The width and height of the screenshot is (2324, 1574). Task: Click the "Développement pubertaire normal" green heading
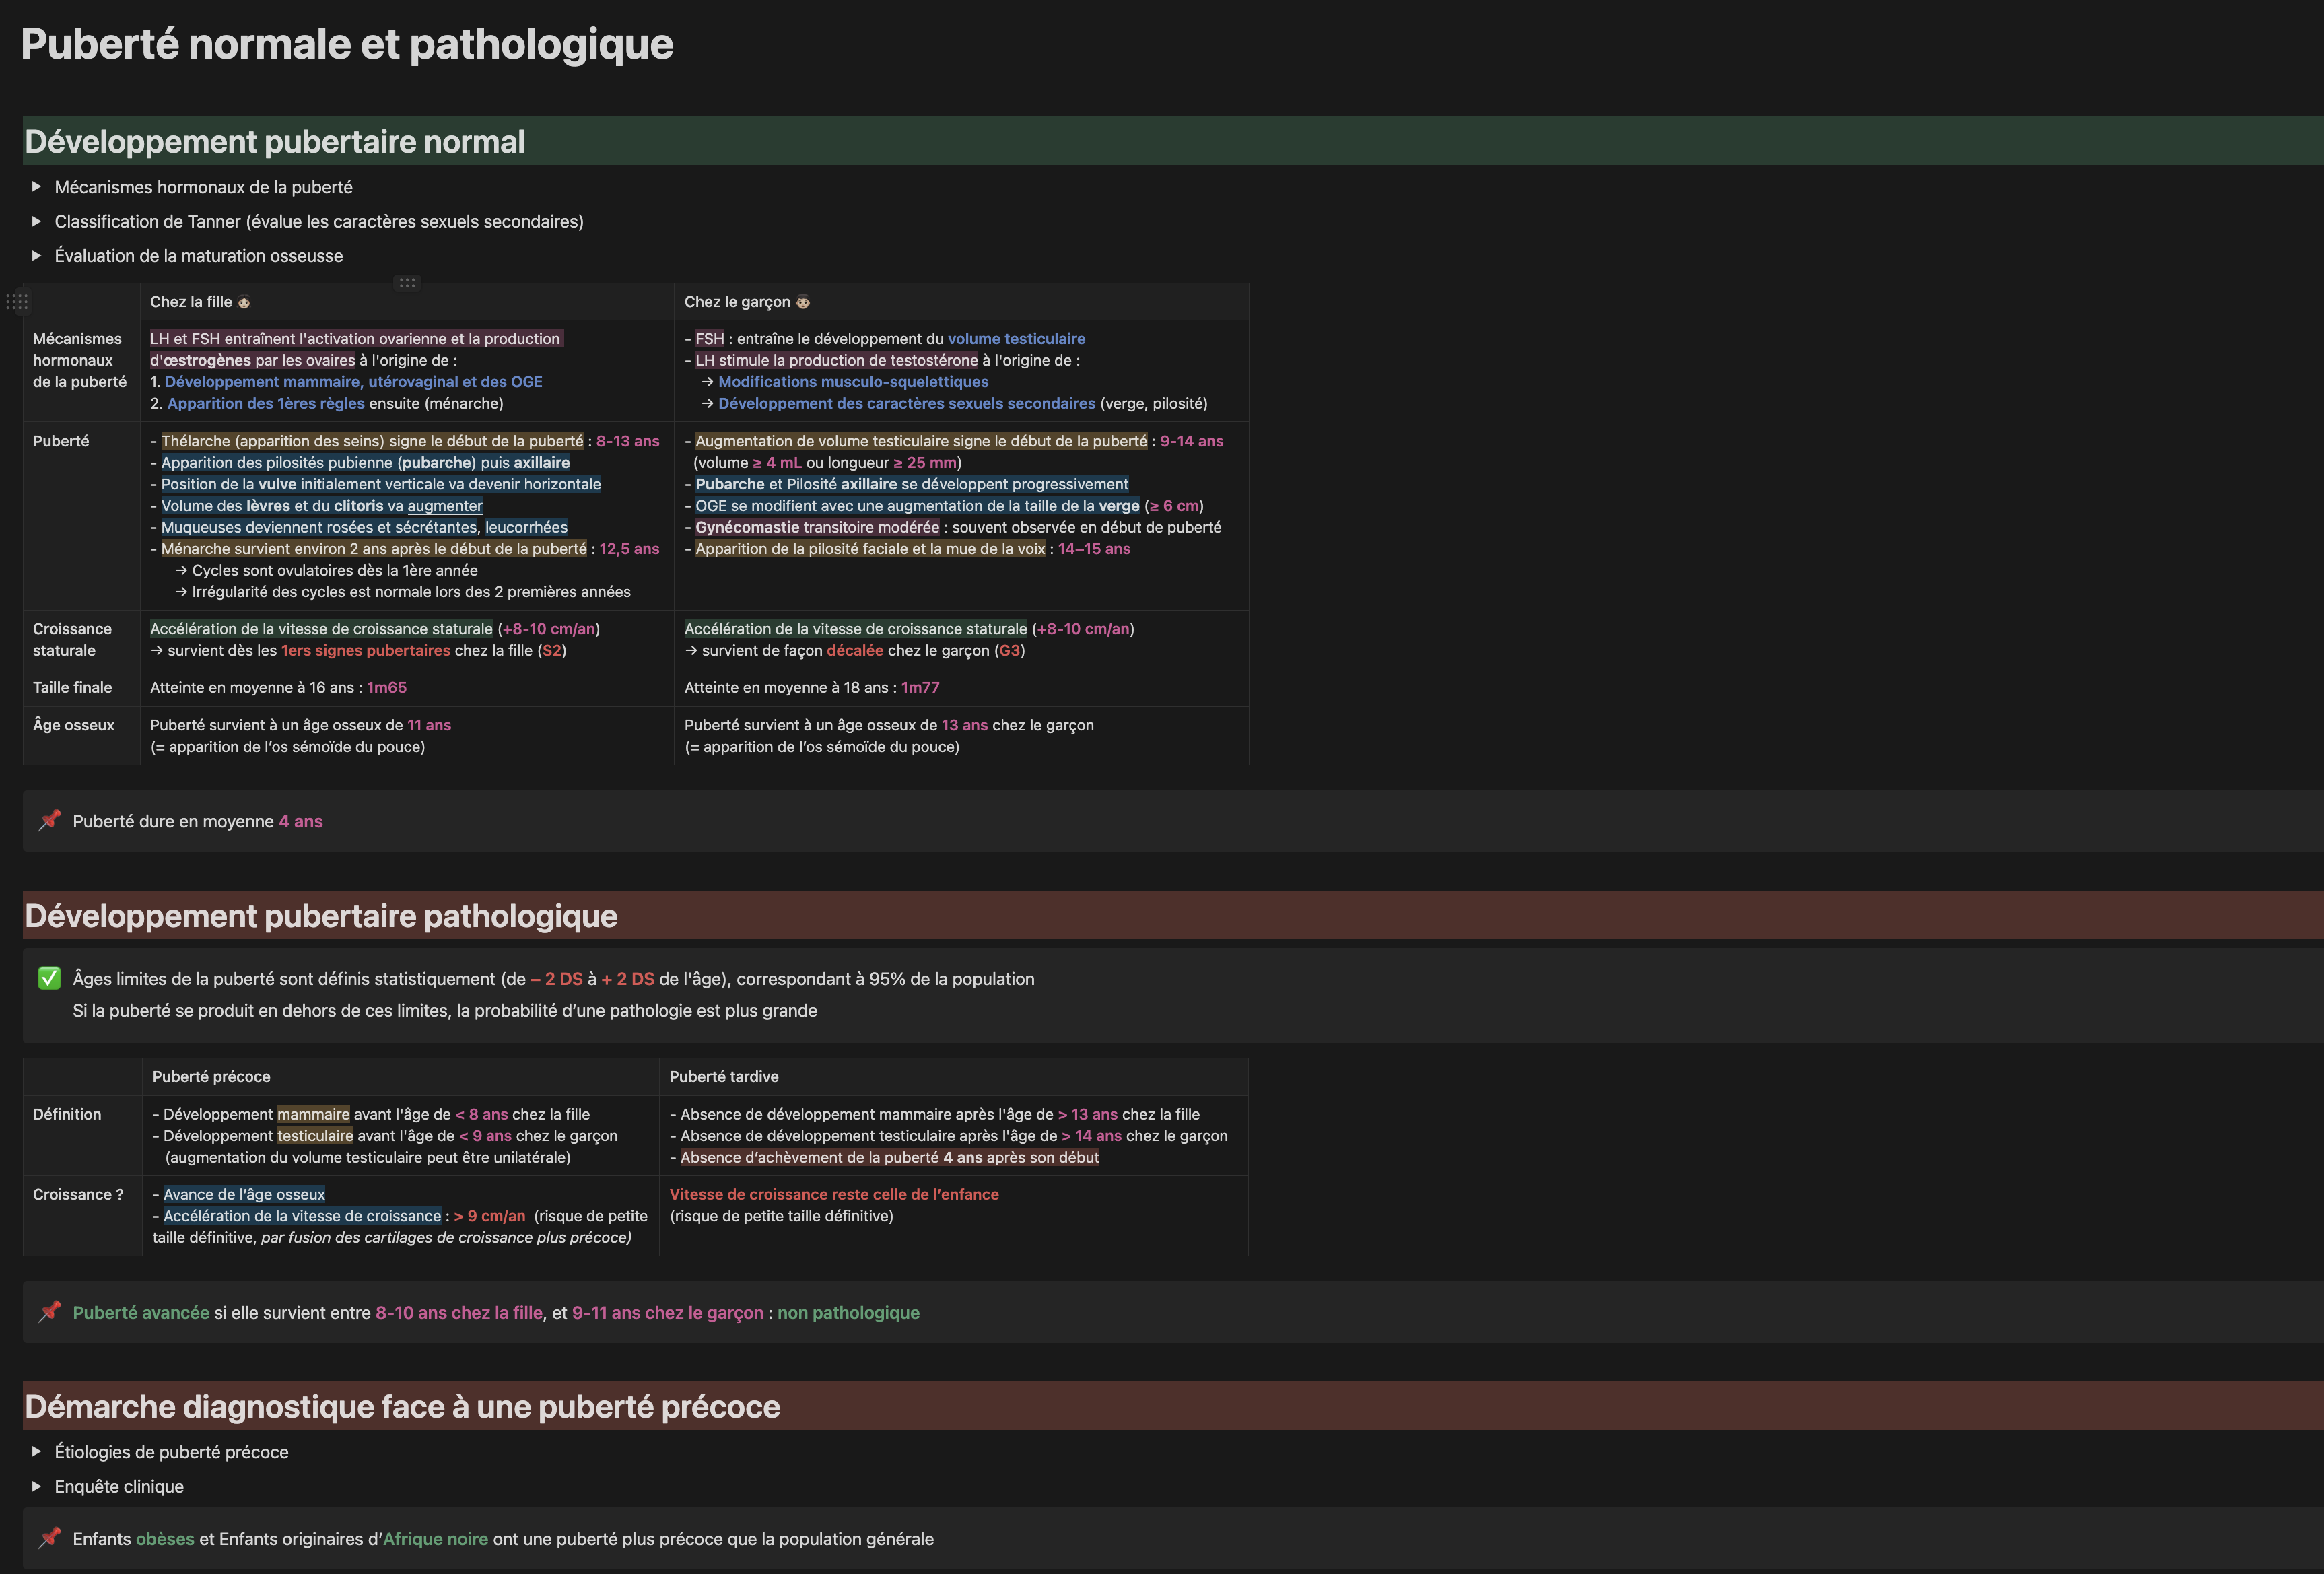point(275,142)
